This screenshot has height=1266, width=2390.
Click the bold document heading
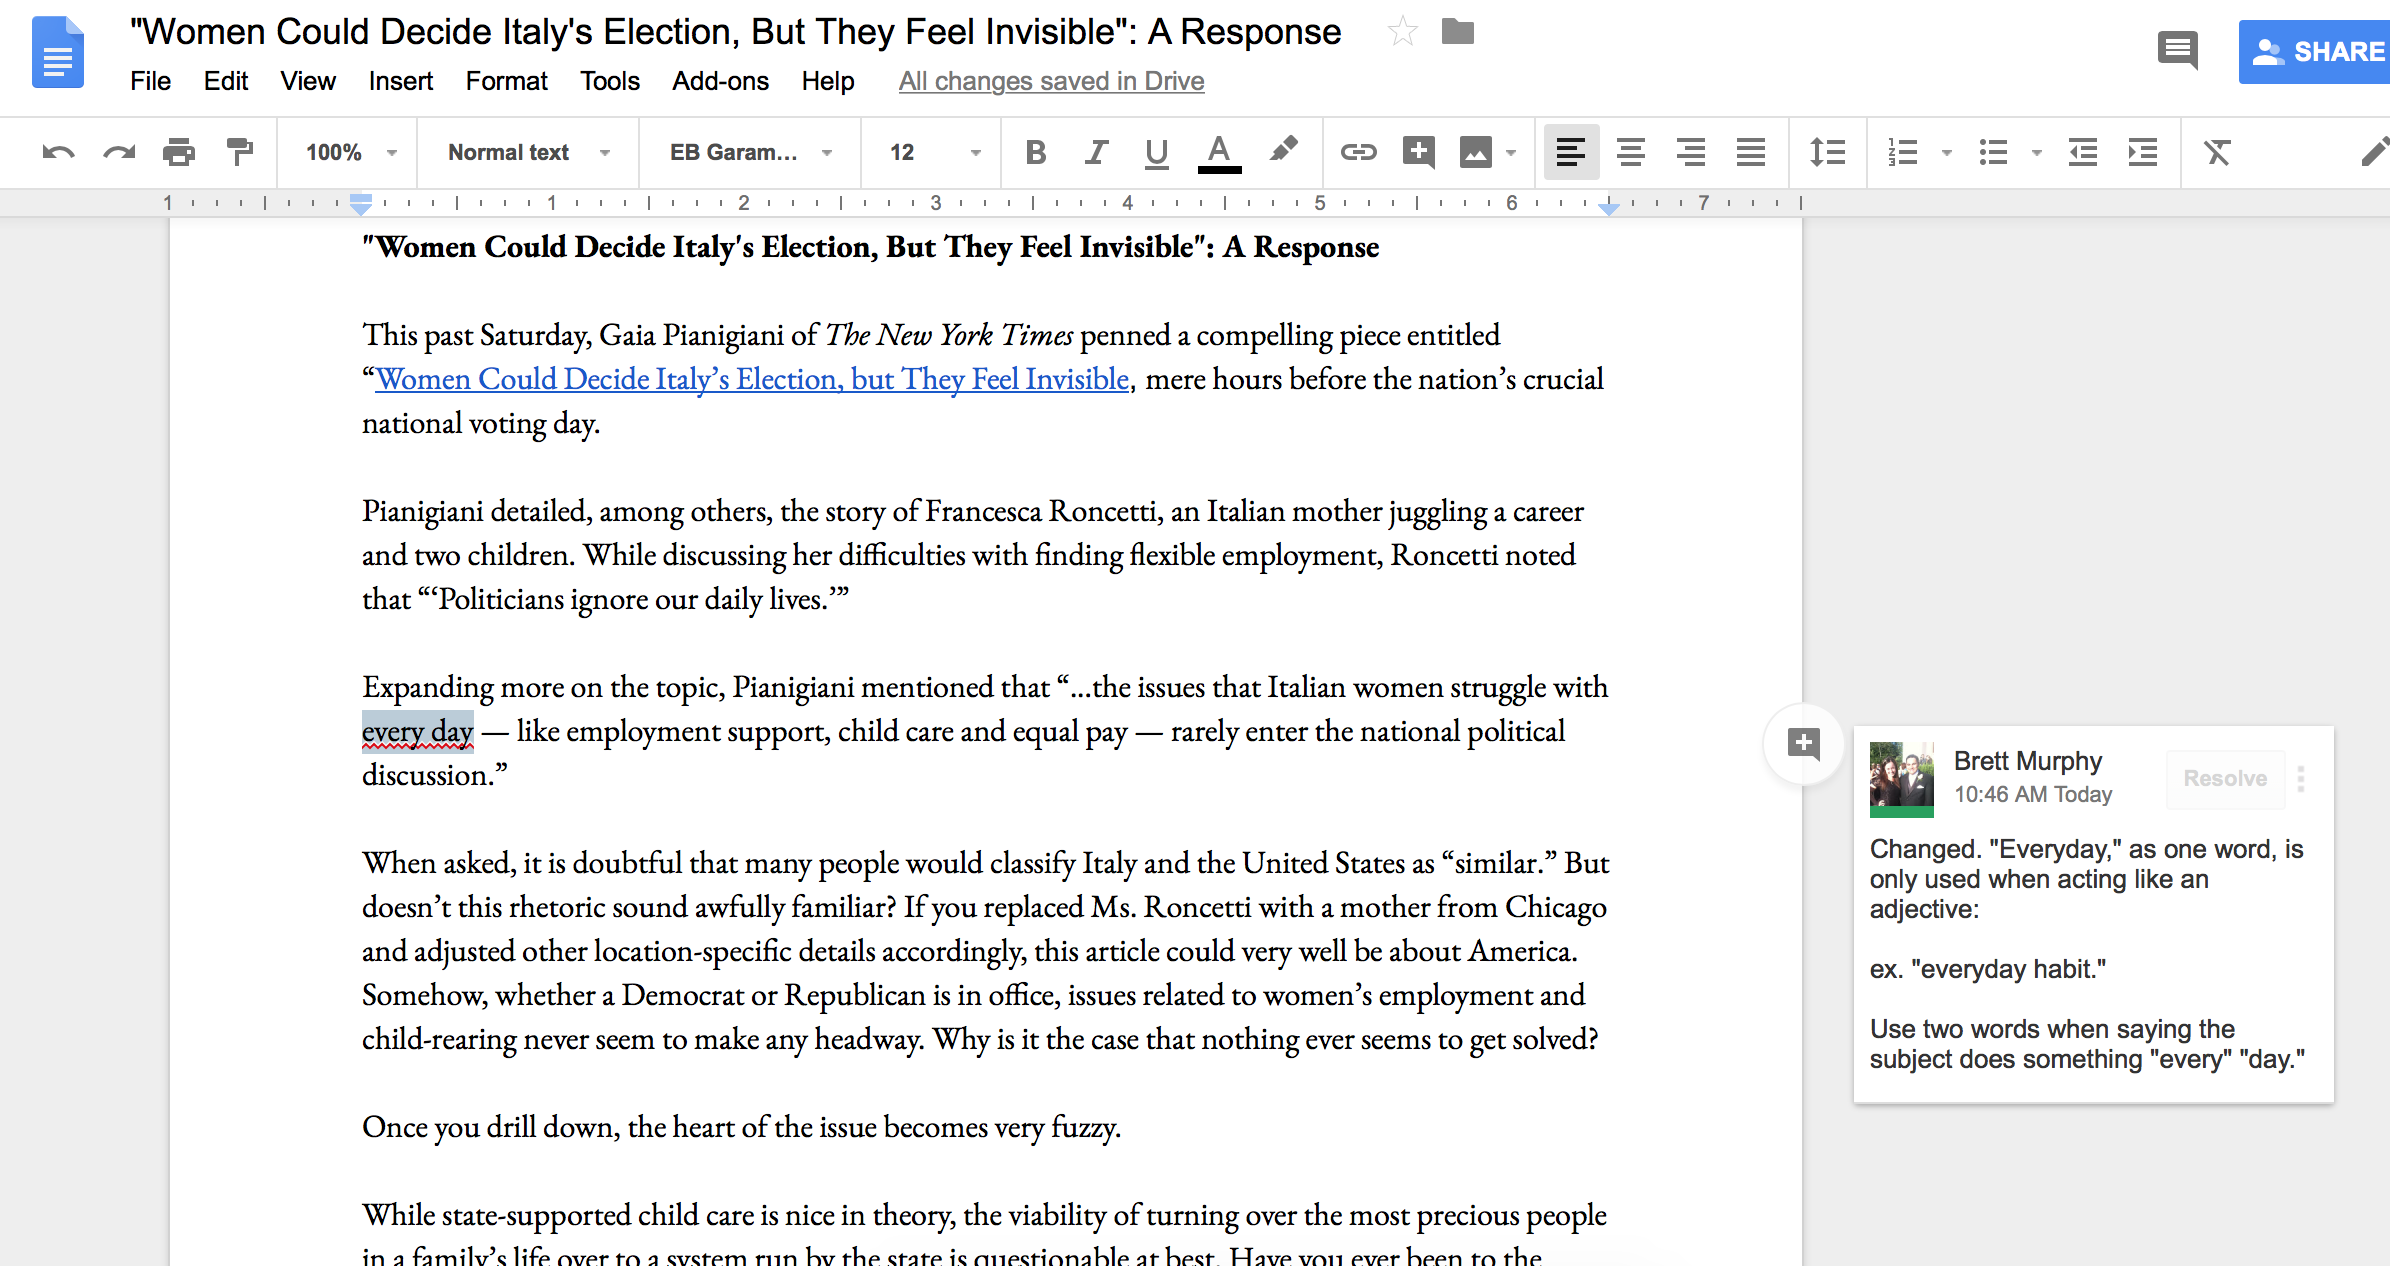click(870, 247)
